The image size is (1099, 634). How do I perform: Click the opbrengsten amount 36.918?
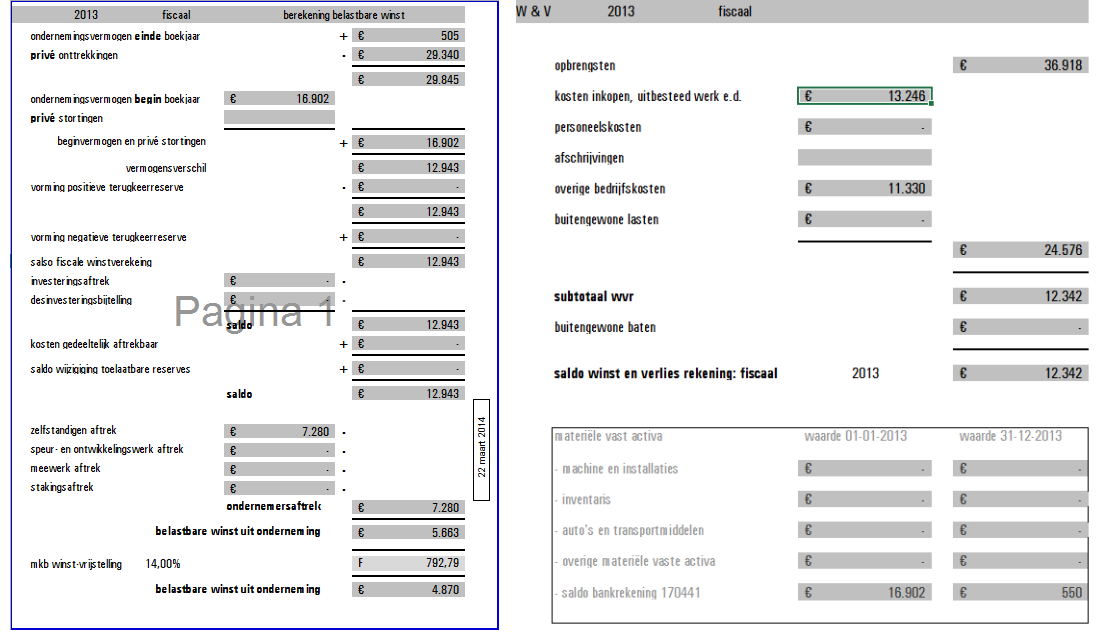point(1020,65)
